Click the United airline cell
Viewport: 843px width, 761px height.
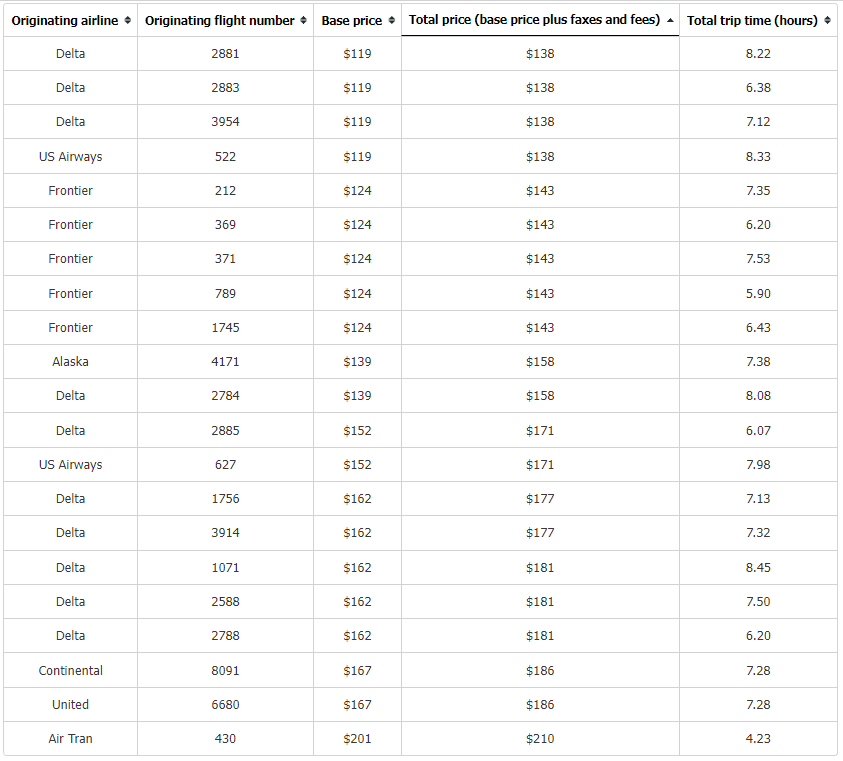pos(70,705)
